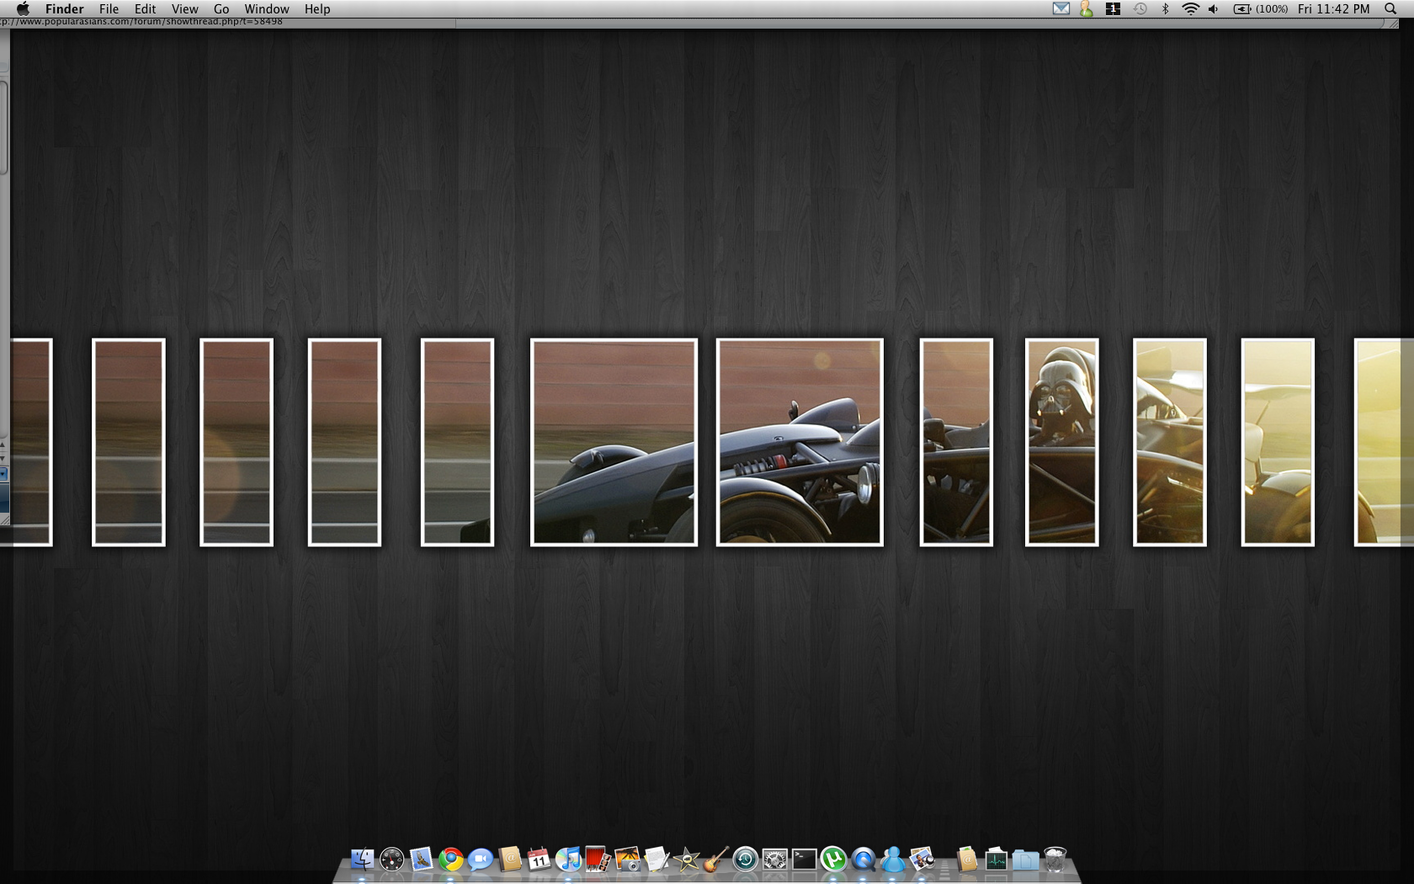Screen dimensions: 1414x884
Task: Open the Mail stamp icon in dock
Action: point(421,858)
